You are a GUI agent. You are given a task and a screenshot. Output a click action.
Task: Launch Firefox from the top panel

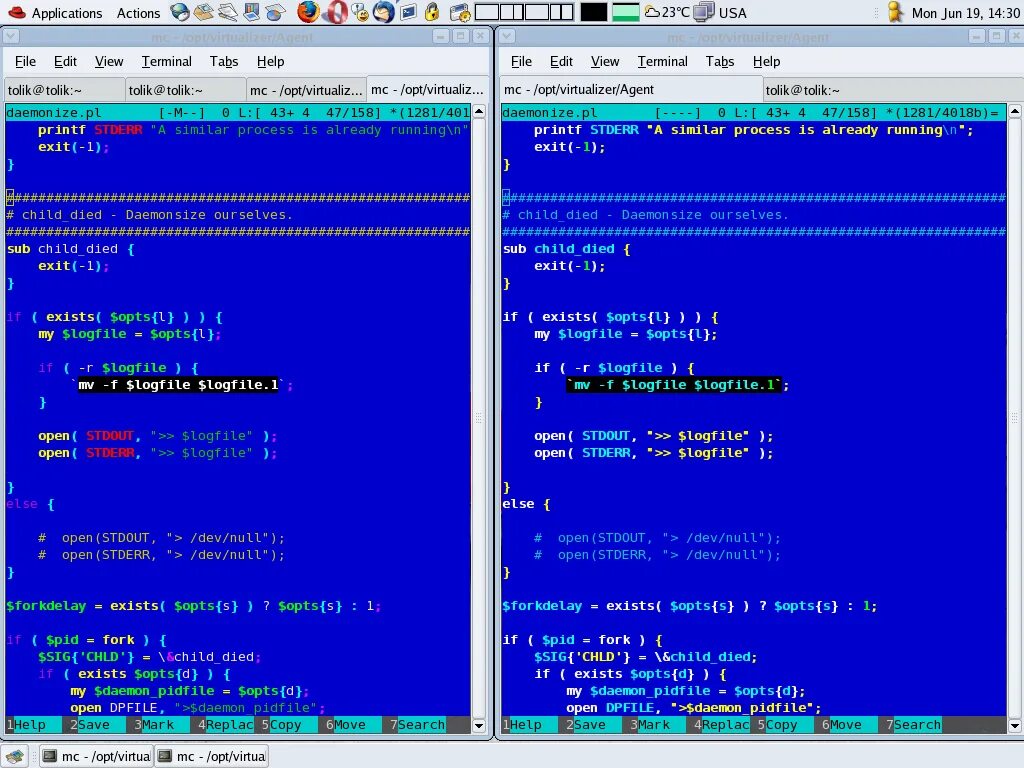click(308, 12)
